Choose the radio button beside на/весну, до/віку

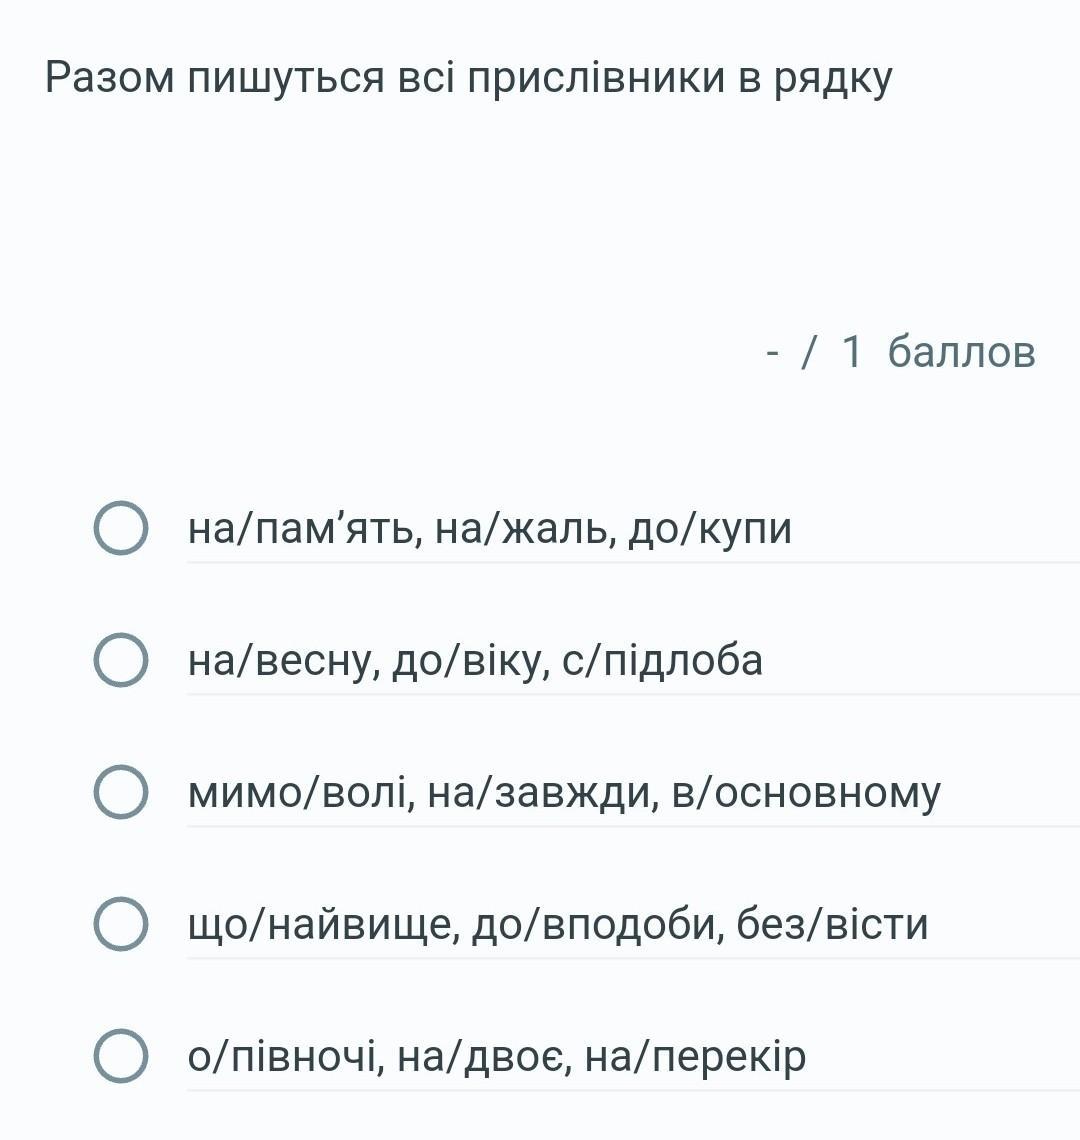click(121, 660)
